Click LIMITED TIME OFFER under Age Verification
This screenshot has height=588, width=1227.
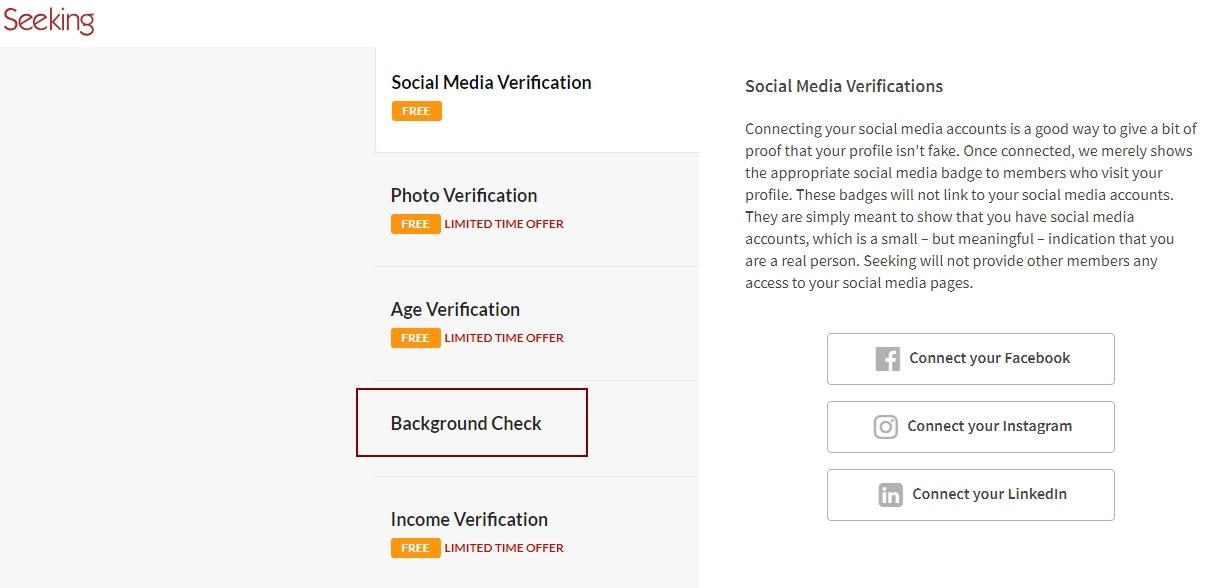(504, 338)
